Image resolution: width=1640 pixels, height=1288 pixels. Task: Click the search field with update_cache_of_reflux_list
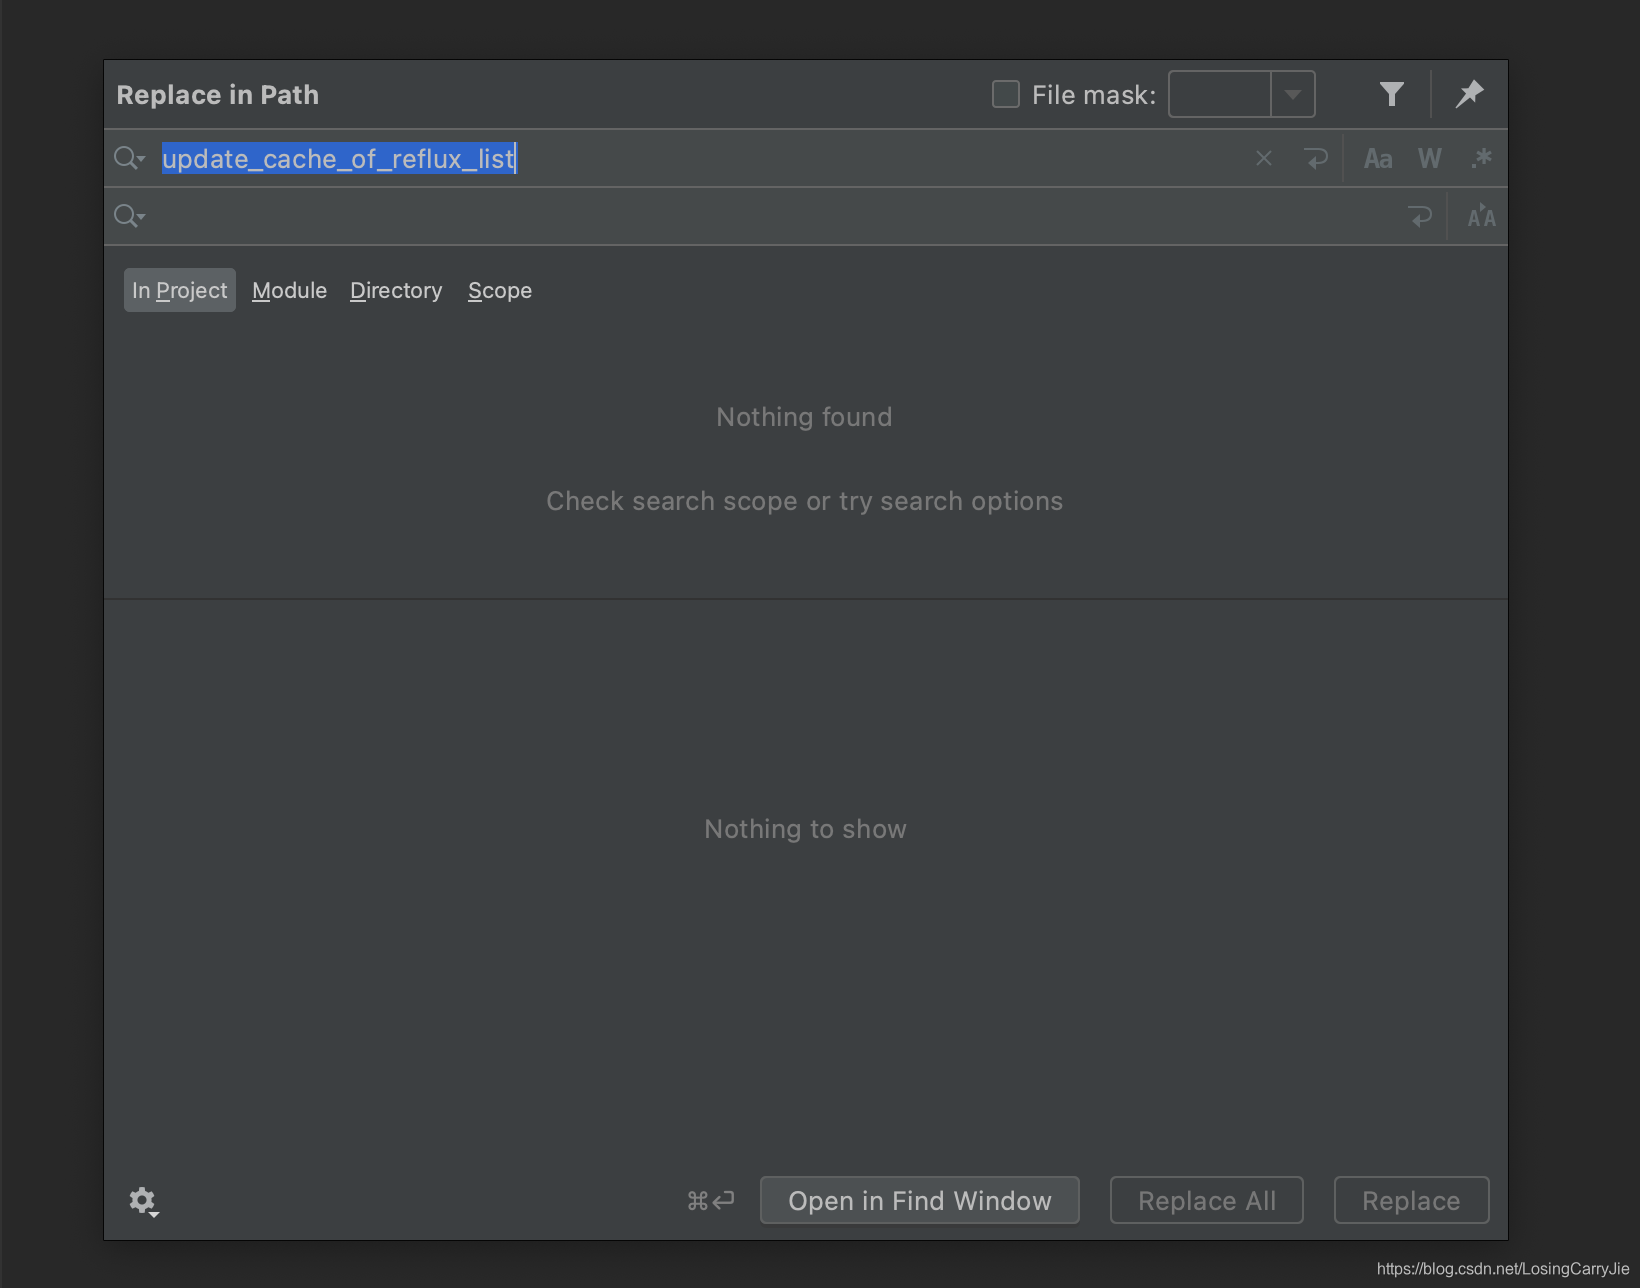tap(700, 158)
